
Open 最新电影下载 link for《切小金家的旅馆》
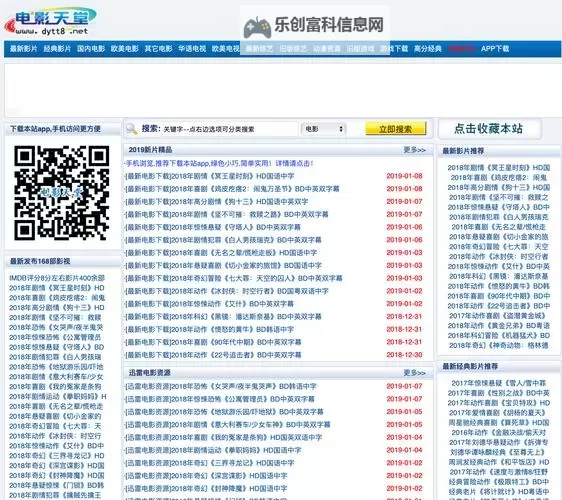[223, 265]
